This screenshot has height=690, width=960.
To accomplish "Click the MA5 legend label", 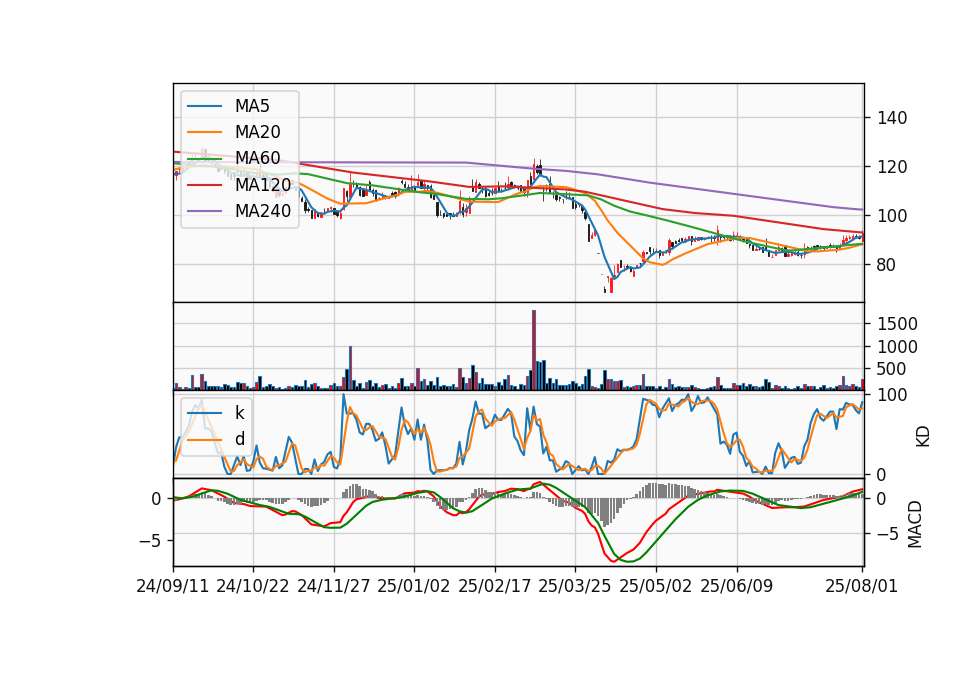I will [x=252, y=106].
